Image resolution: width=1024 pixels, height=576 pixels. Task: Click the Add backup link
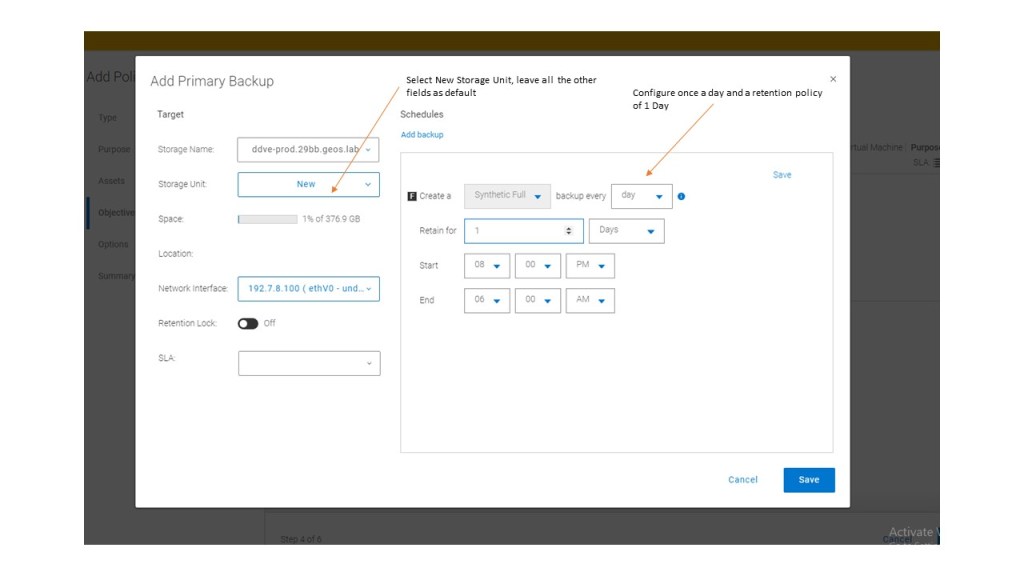tap(422, 135)
